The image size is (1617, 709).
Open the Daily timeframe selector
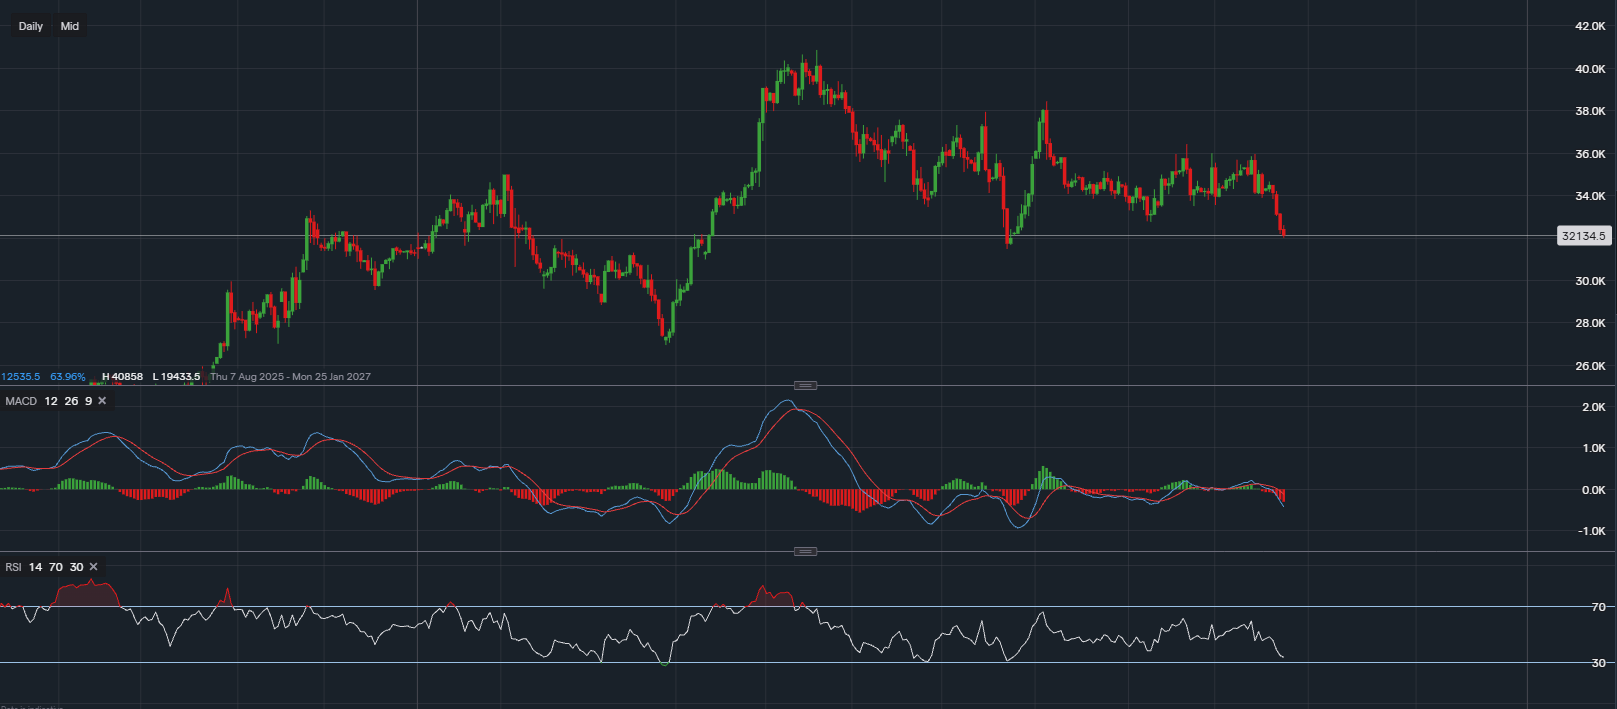31,26
